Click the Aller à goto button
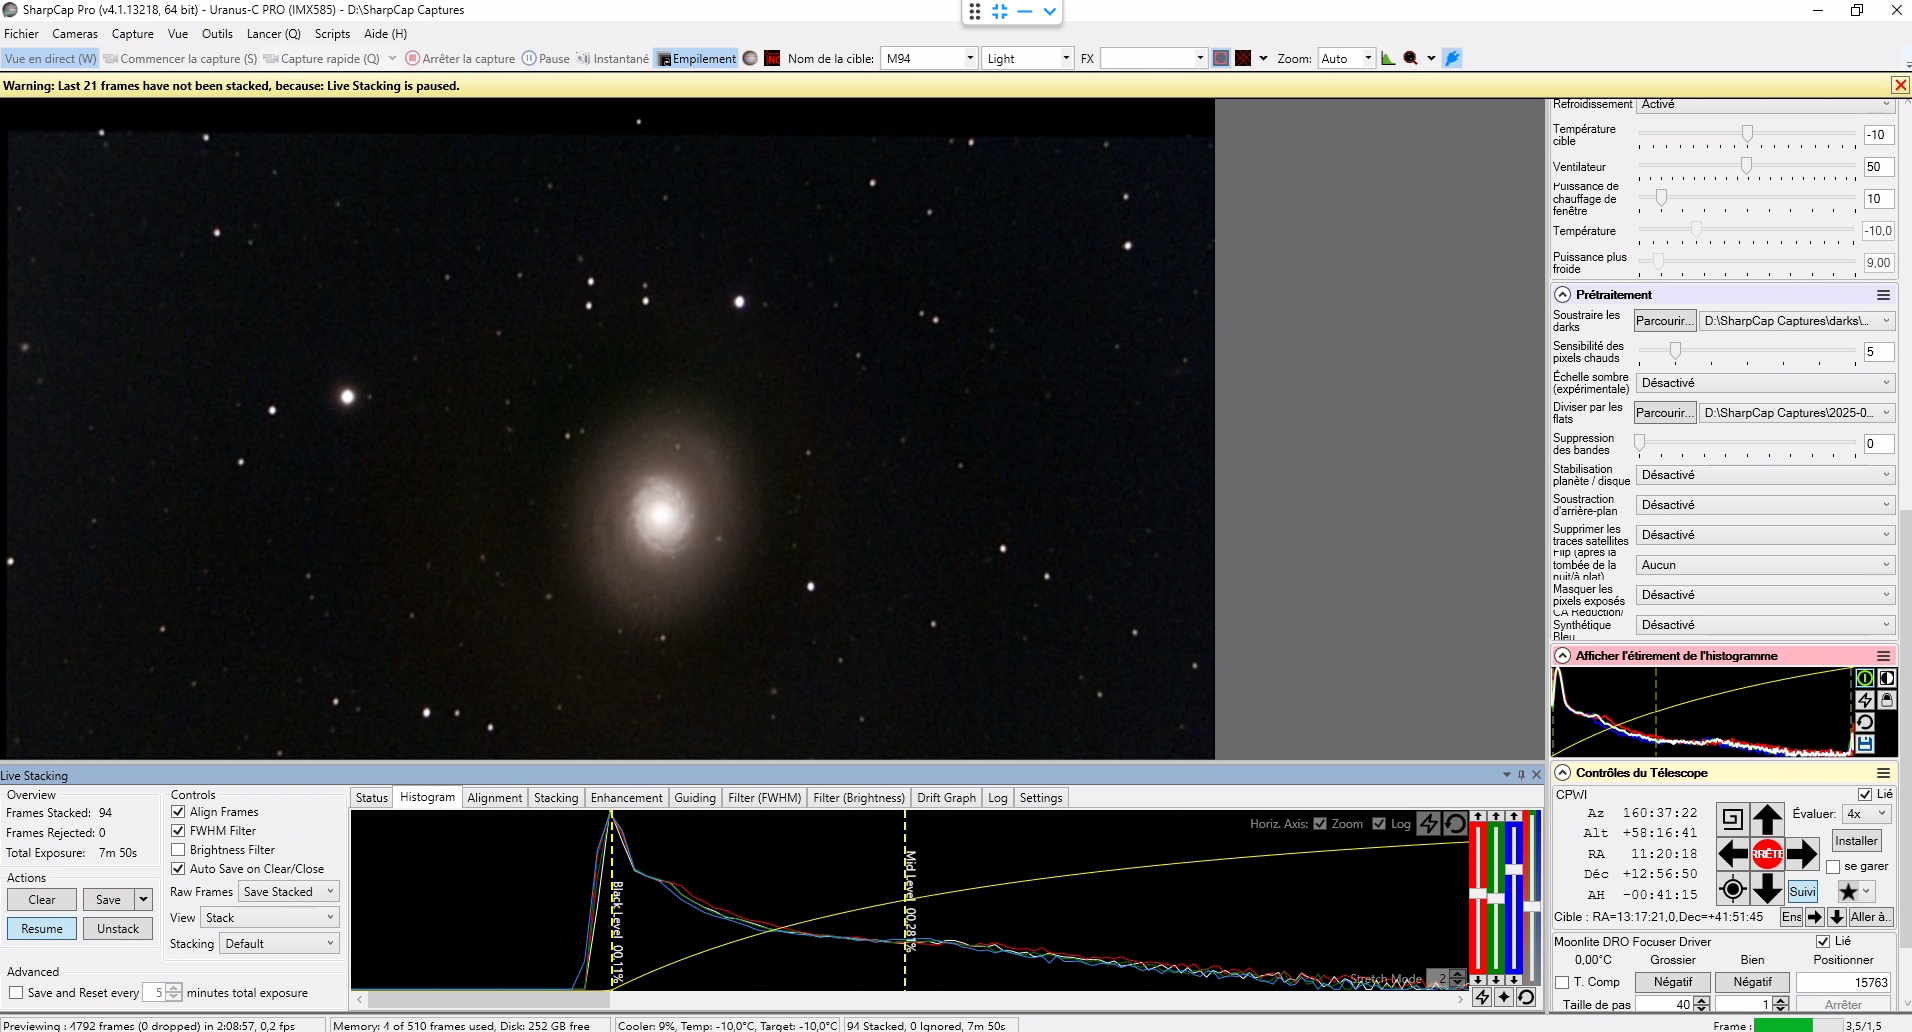This screenshot has height=1032, width=1912. click(1869, 917)
